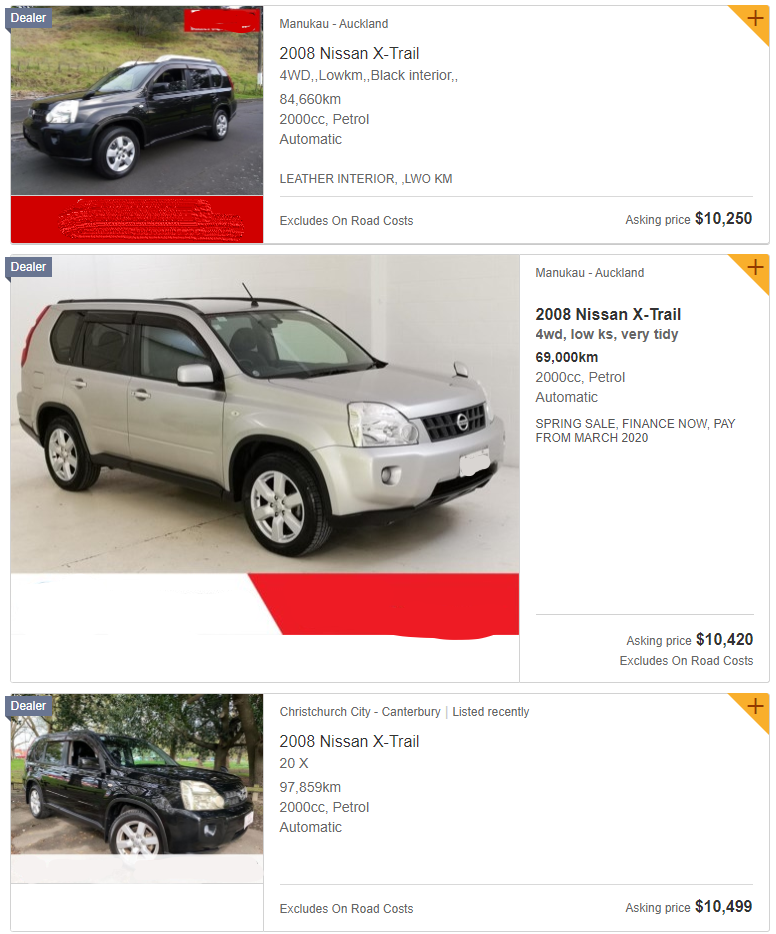Click 'LEATHER INTERIOR, LWO KM' description
This screenshot has height=934, width=776.
coord(366,179)
